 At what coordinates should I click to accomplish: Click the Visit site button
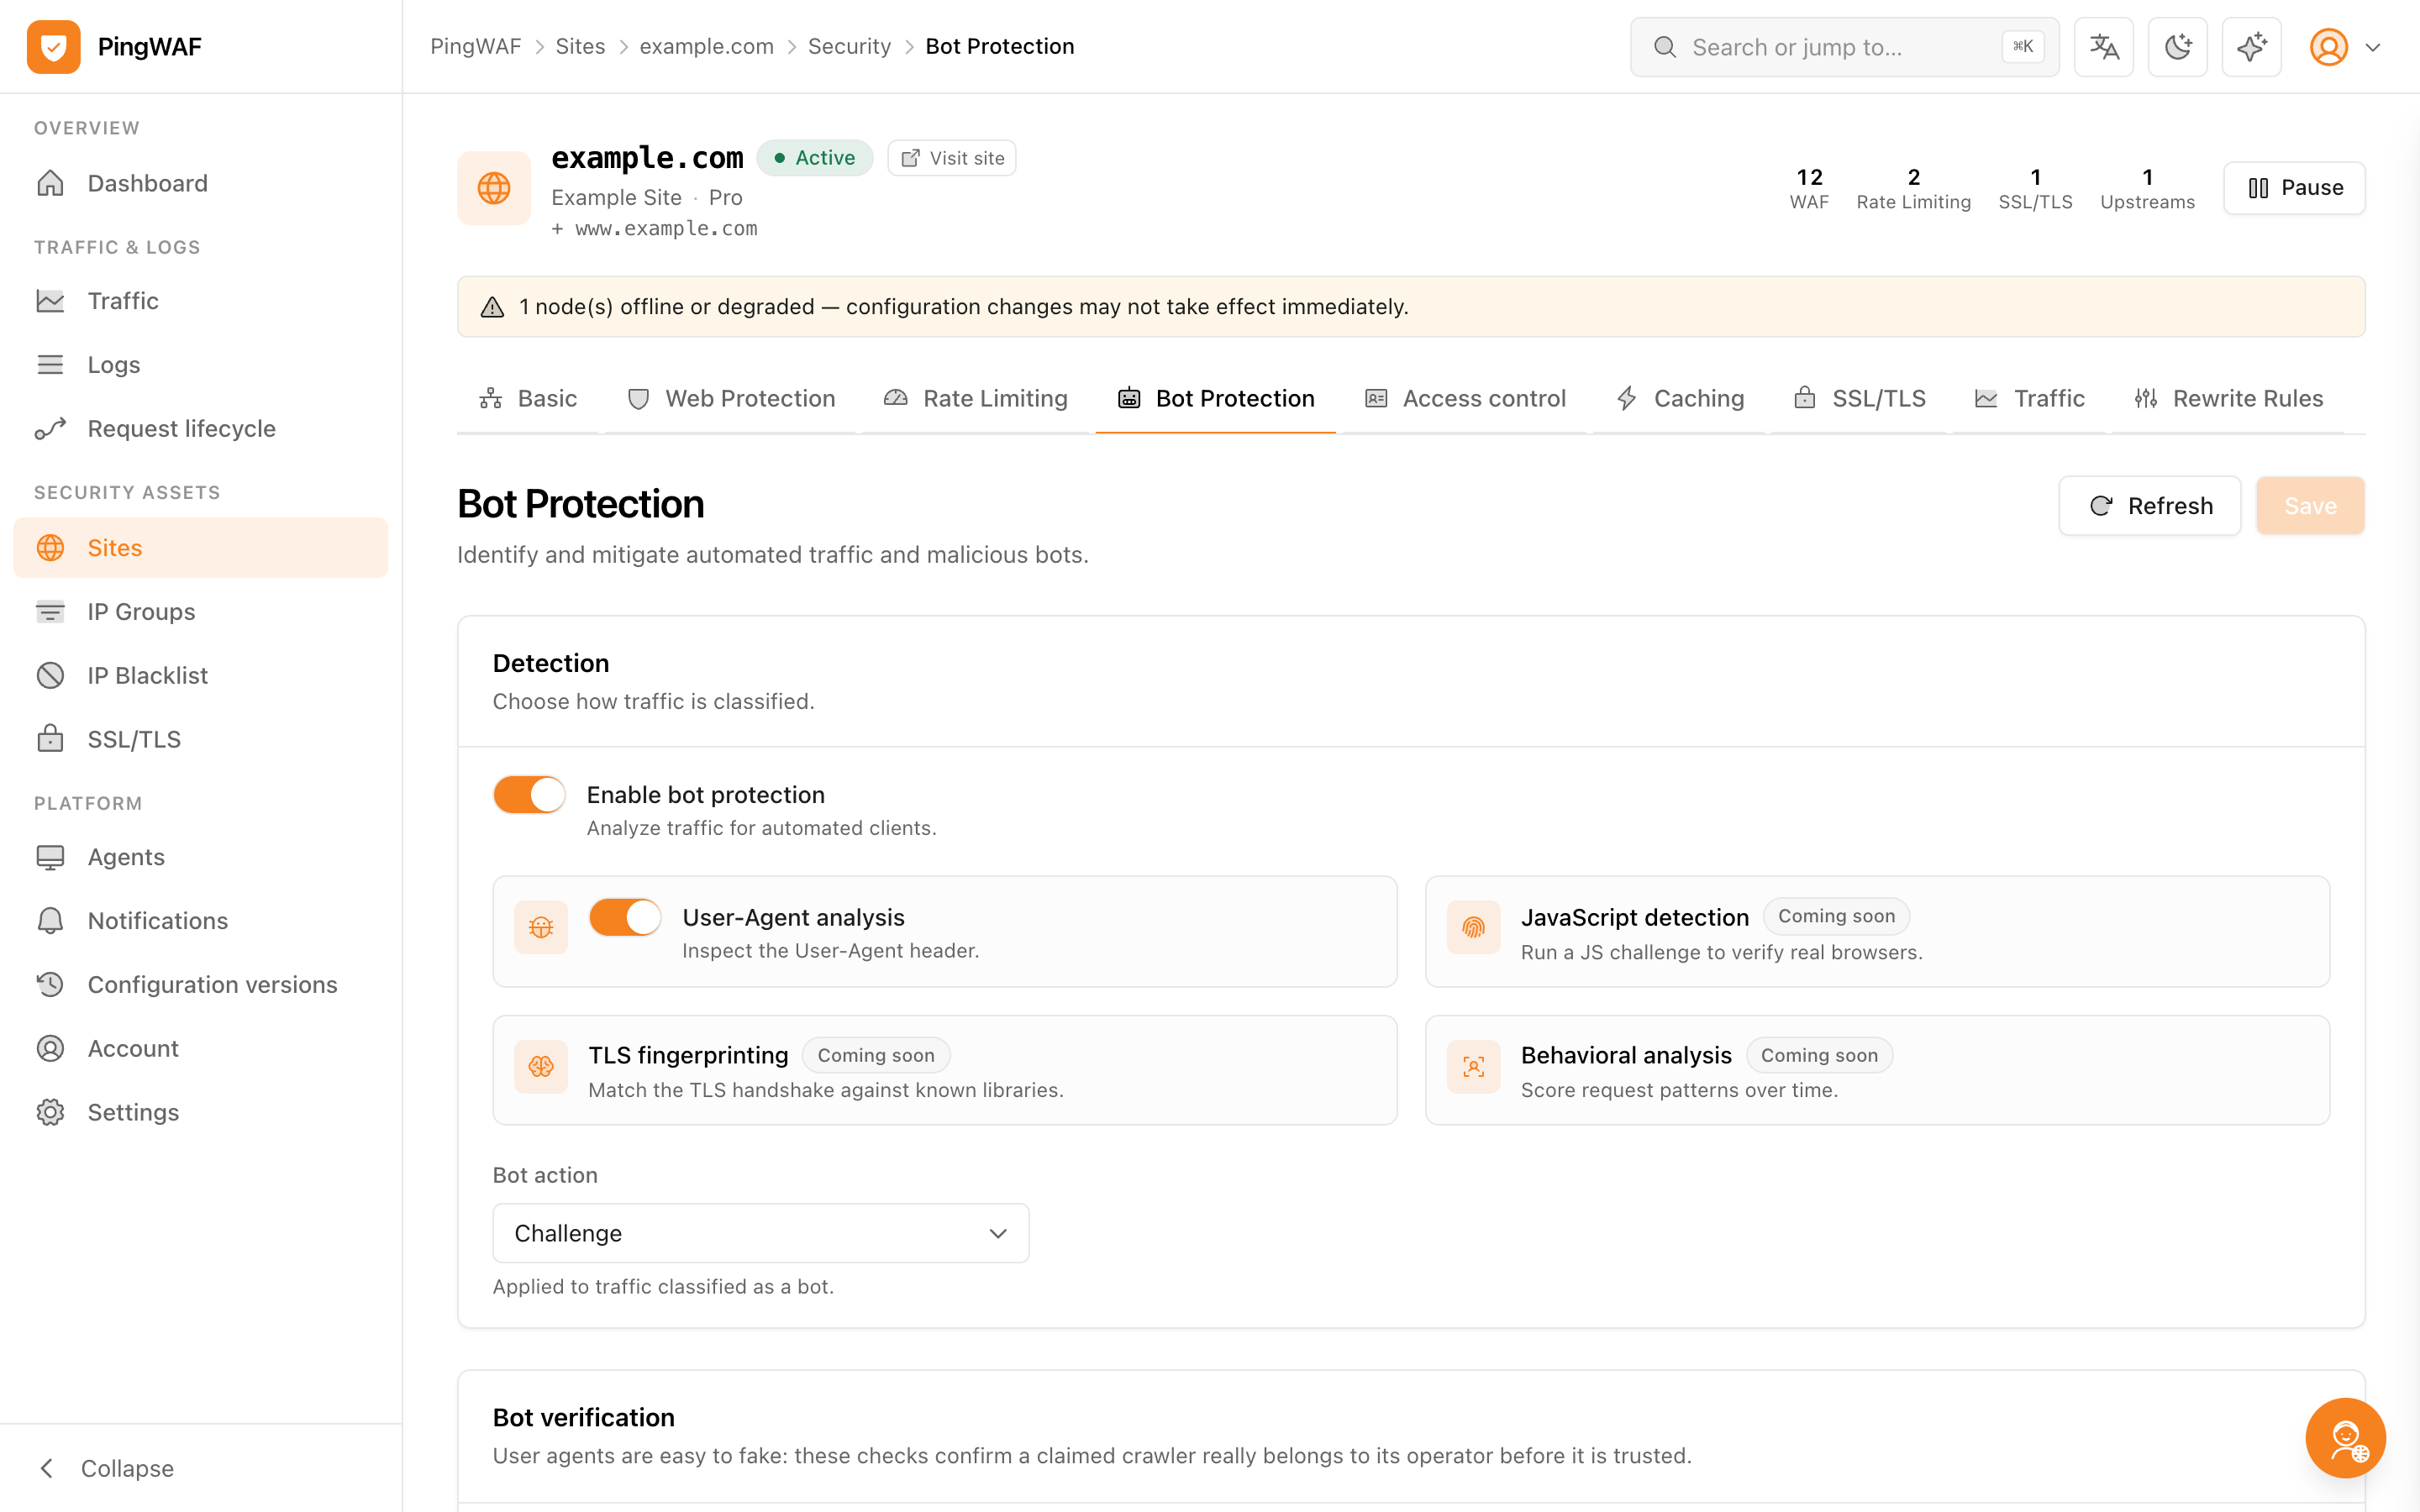coord(952,158)
